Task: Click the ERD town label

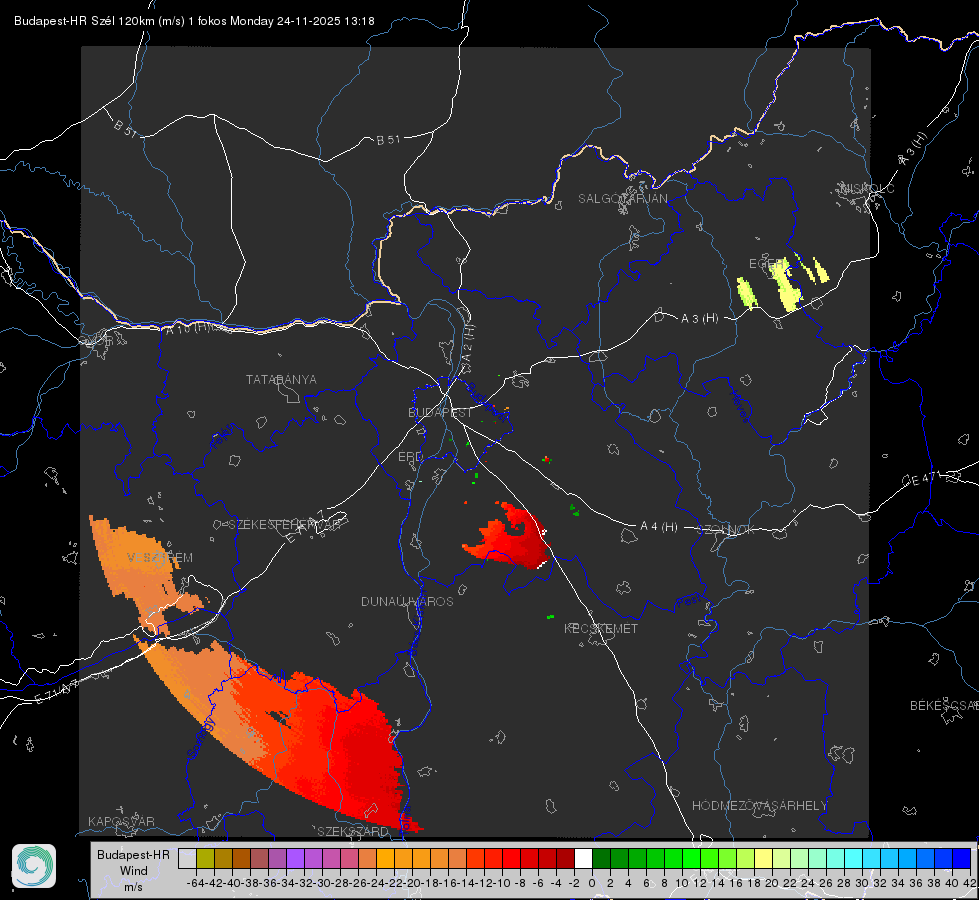Action: point(410,457)
